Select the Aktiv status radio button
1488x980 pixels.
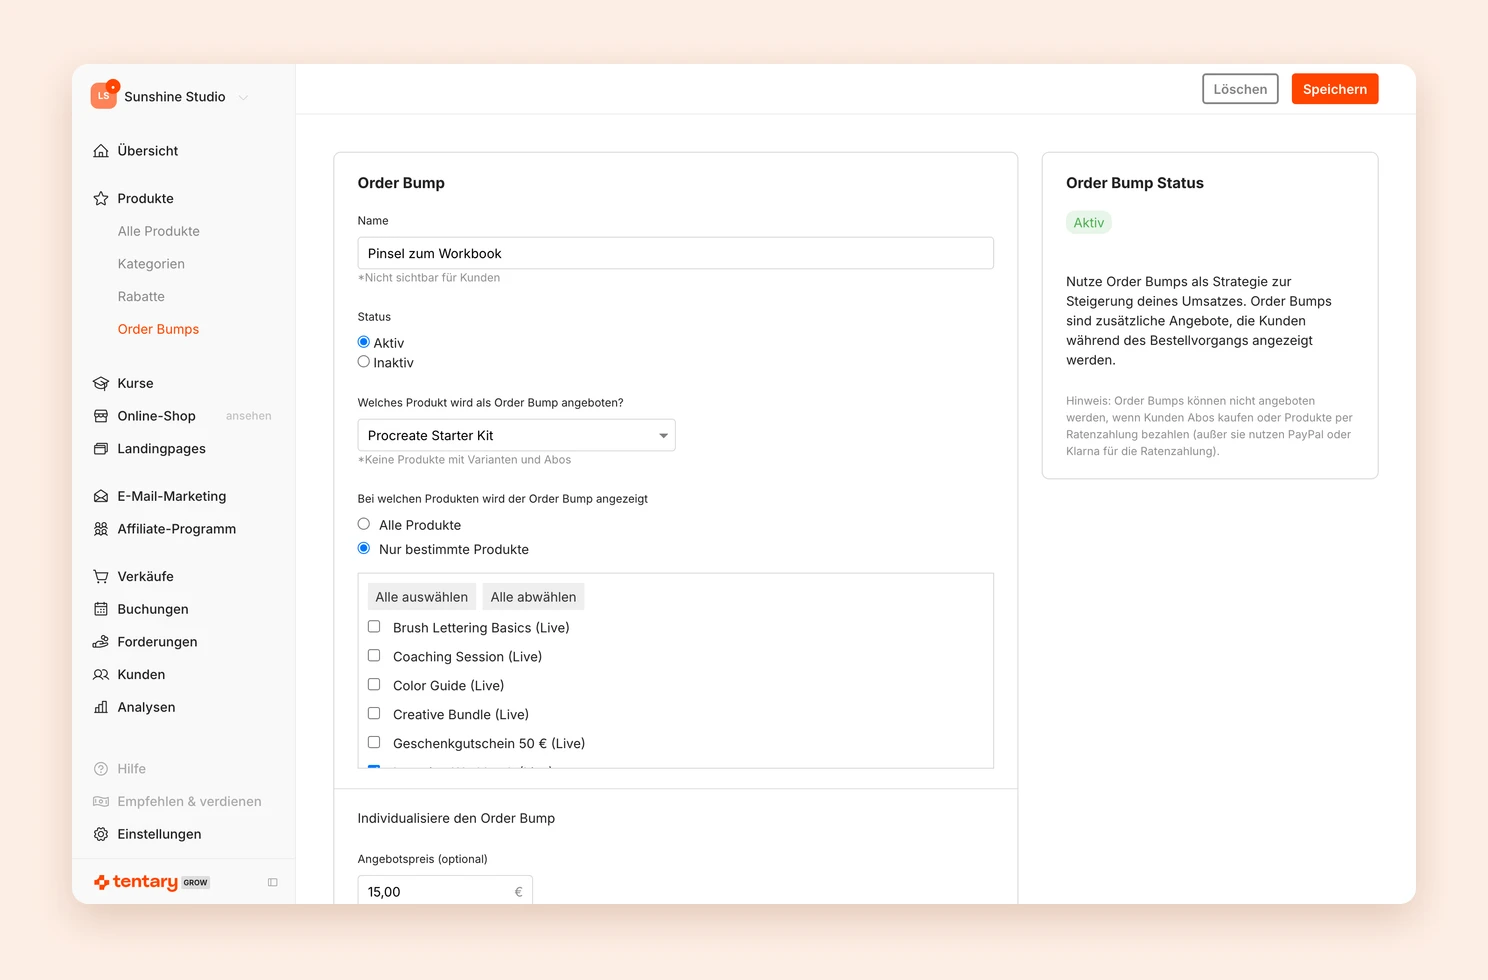(364, 342)
